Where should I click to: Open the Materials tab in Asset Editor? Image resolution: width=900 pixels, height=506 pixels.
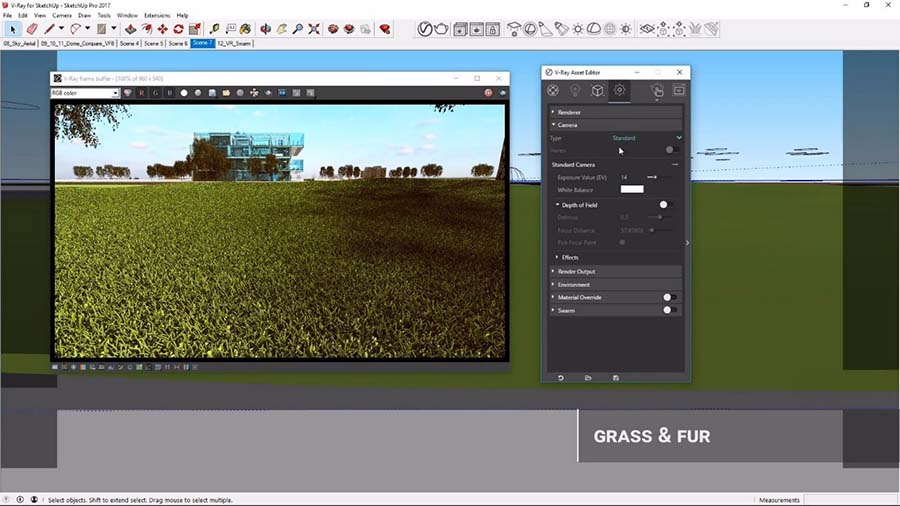click(x=553, y=91)
